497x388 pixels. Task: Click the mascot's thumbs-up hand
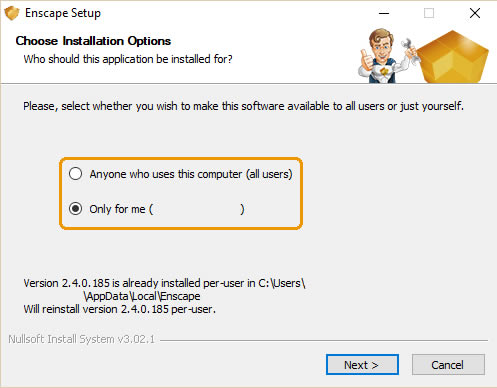[367, 60]
